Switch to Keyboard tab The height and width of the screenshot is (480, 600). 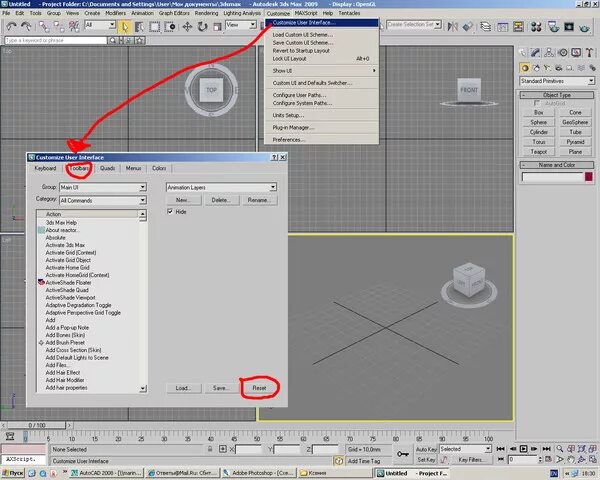(45, 168)
